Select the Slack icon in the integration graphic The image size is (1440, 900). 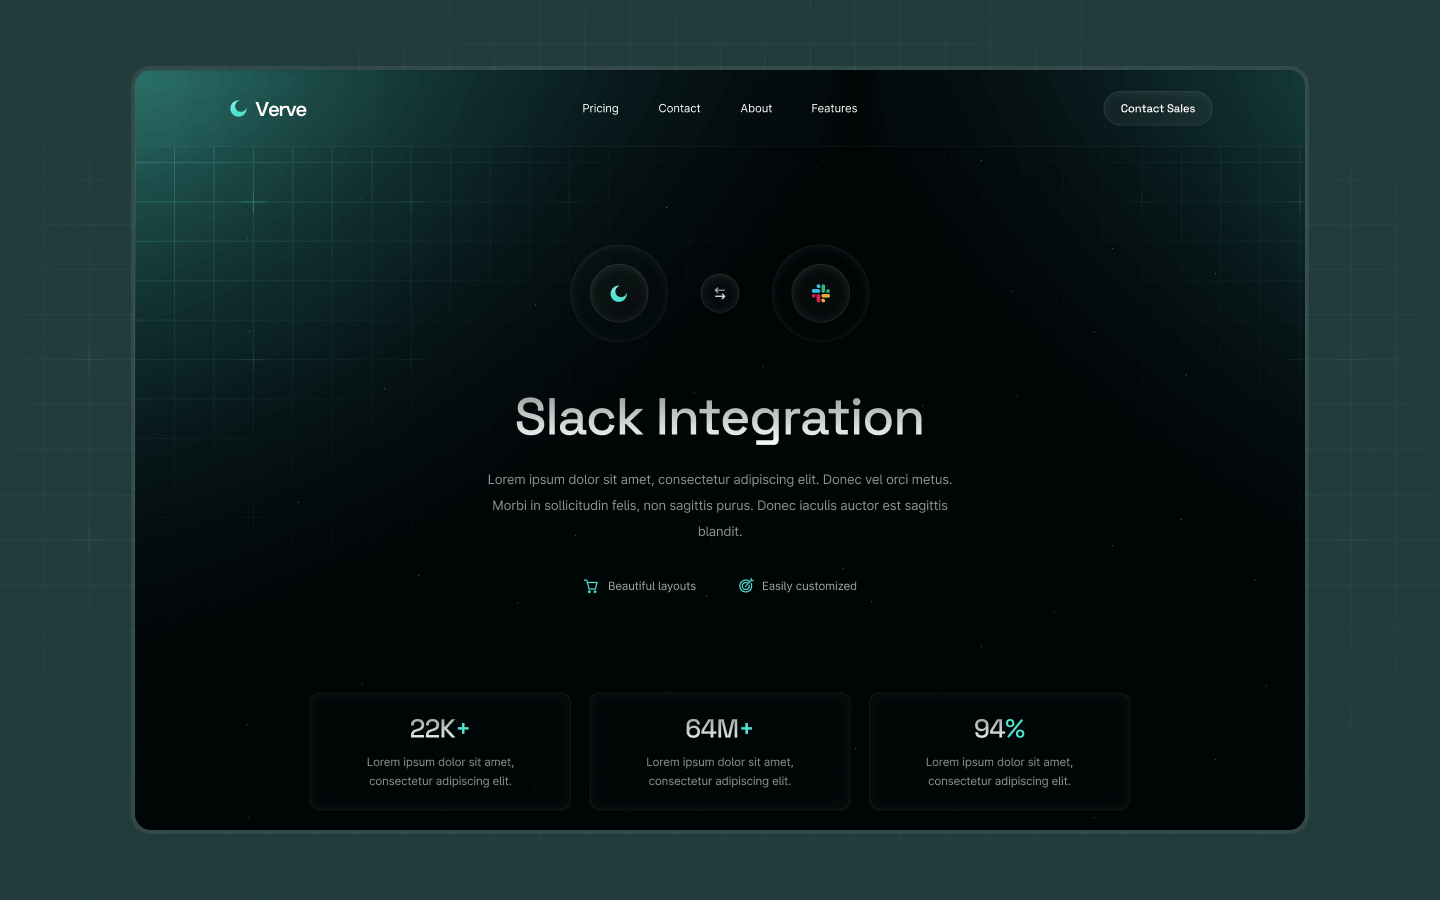(x=820, y=293)
